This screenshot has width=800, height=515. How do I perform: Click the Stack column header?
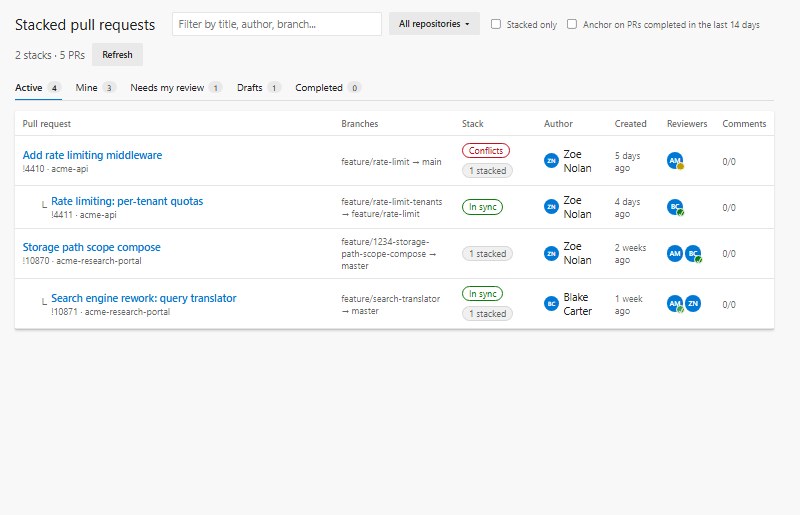click(x=472, y=124)
